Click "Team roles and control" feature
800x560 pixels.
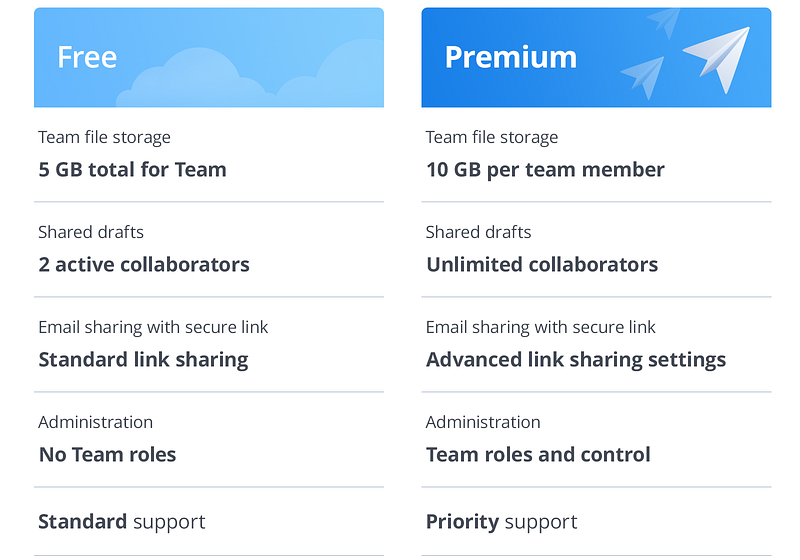coord(538,454)
